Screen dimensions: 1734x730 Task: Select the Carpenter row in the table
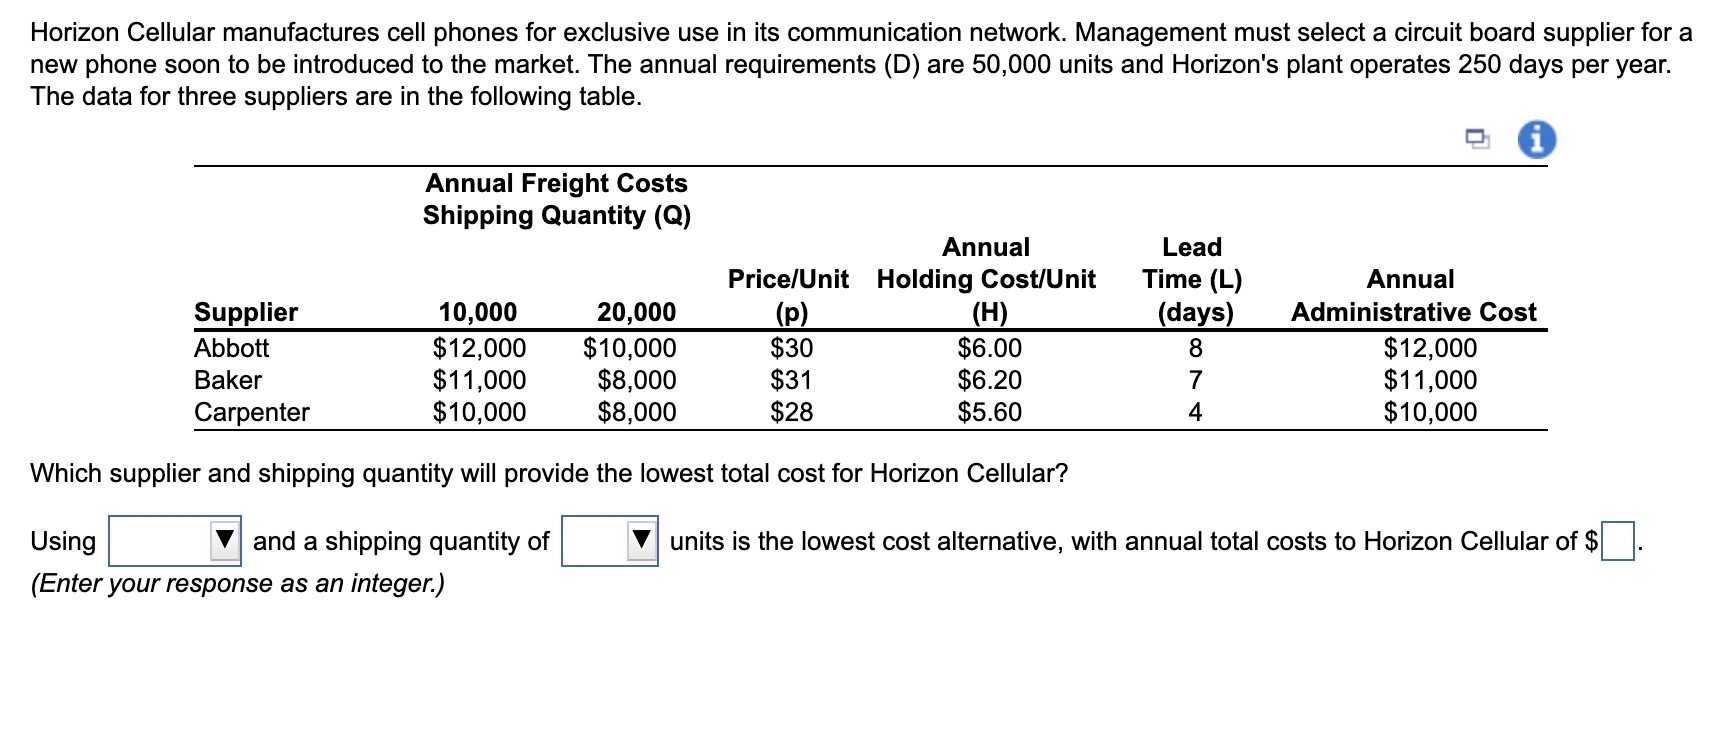pyautogui.click(x=252, y=412)
